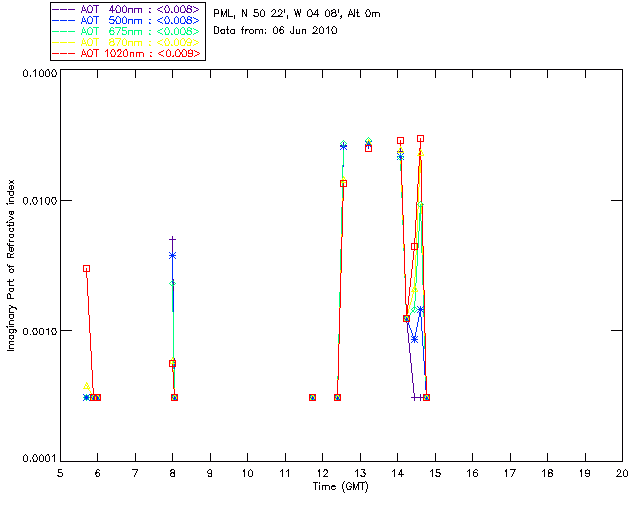Click the red square marker just after time 13

pyautogui.click(x=369, y=149)
